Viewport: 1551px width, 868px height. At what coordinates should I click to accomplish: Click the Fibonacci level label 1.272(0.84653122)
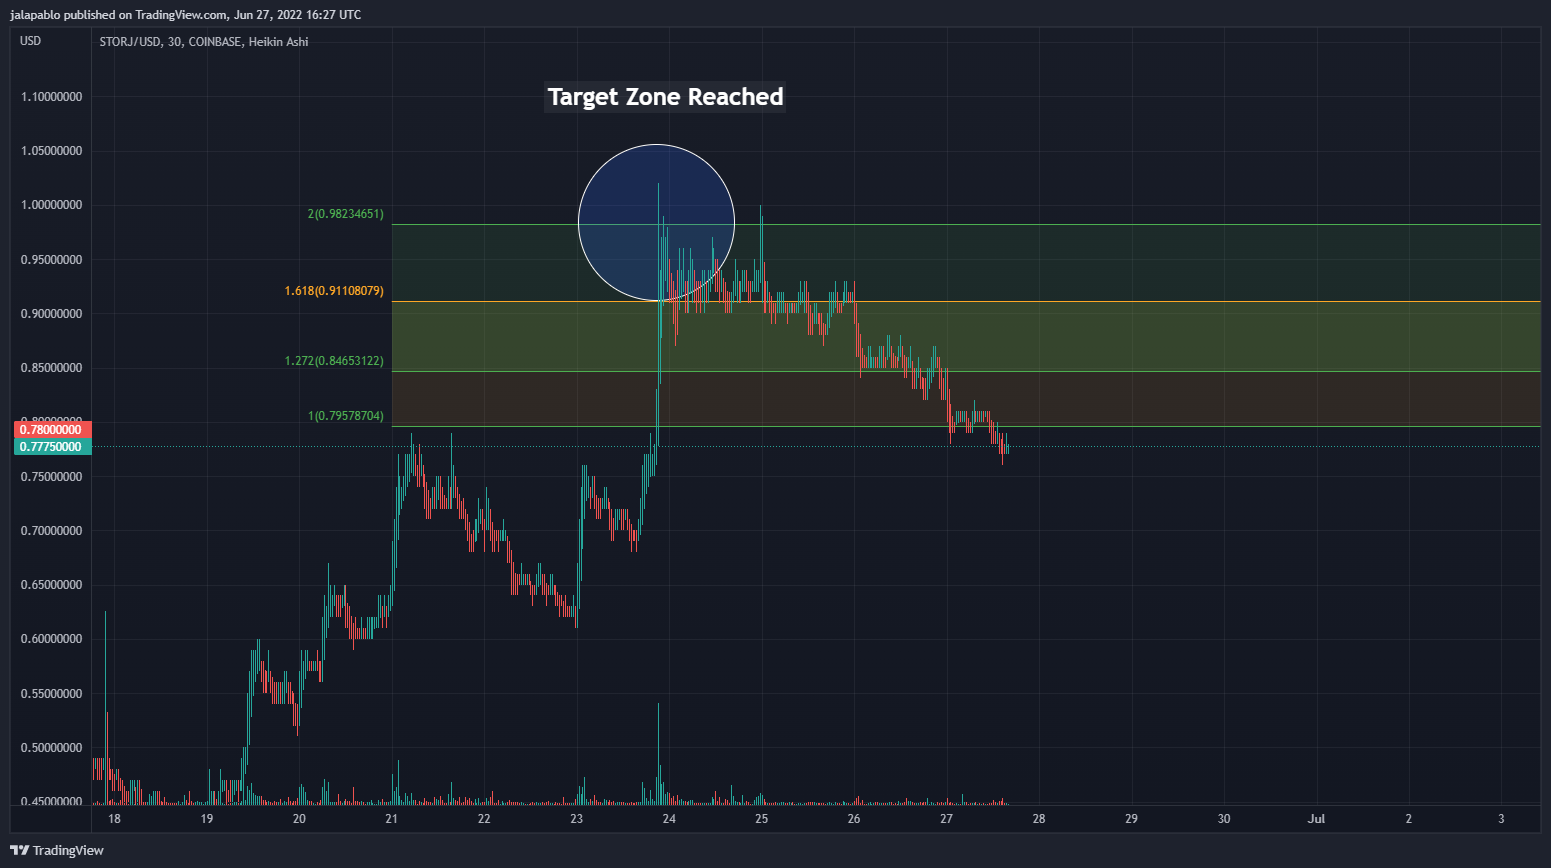334,361
